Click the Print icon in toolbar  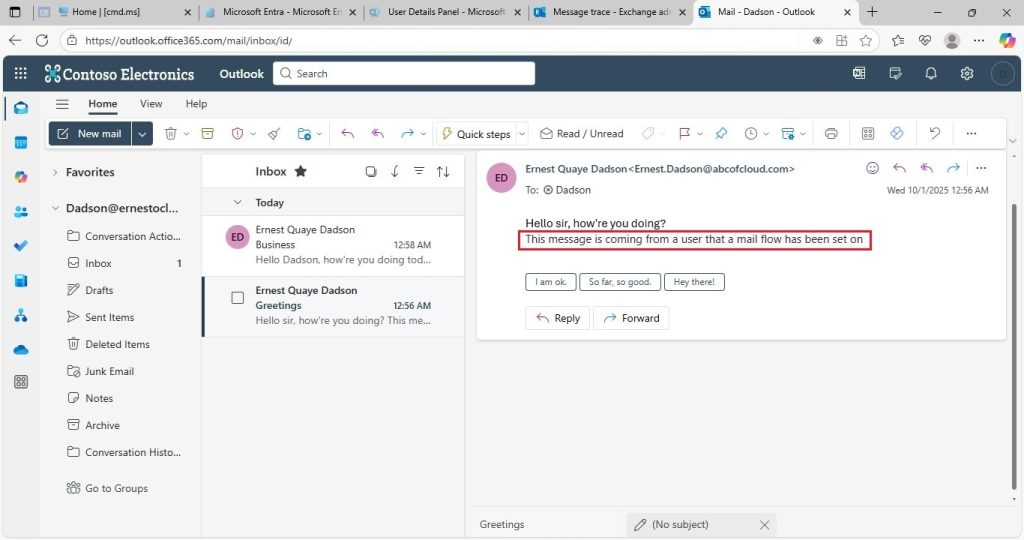(831, 134)
